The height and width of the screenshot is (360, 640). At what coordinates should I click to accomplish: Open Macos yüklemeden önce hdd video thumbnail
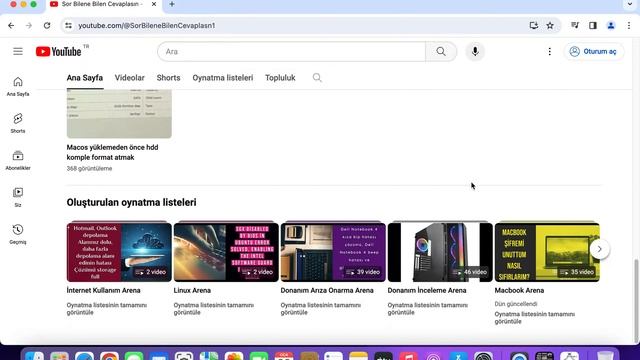[119, 114]
